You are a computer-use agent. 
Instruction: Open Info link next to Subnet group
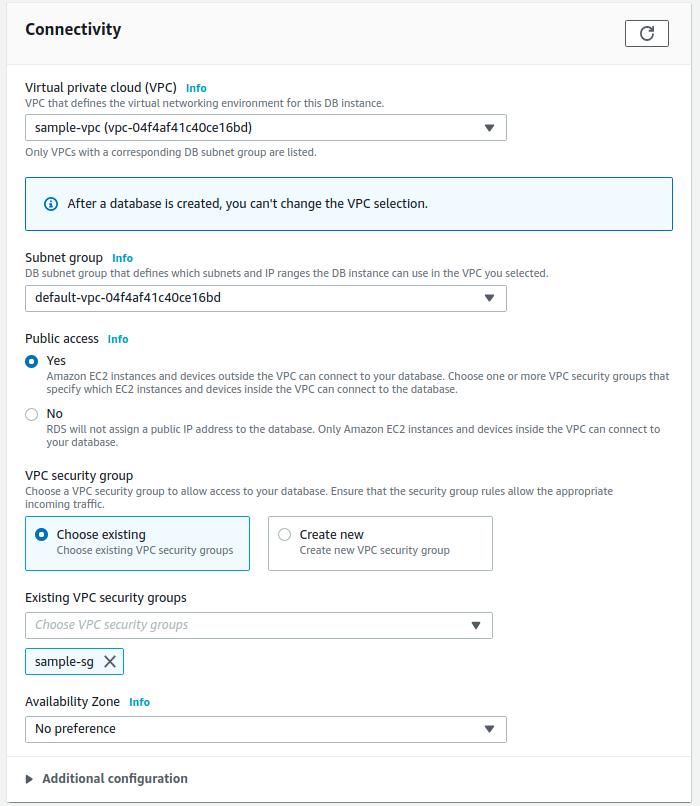click(122, 258)
